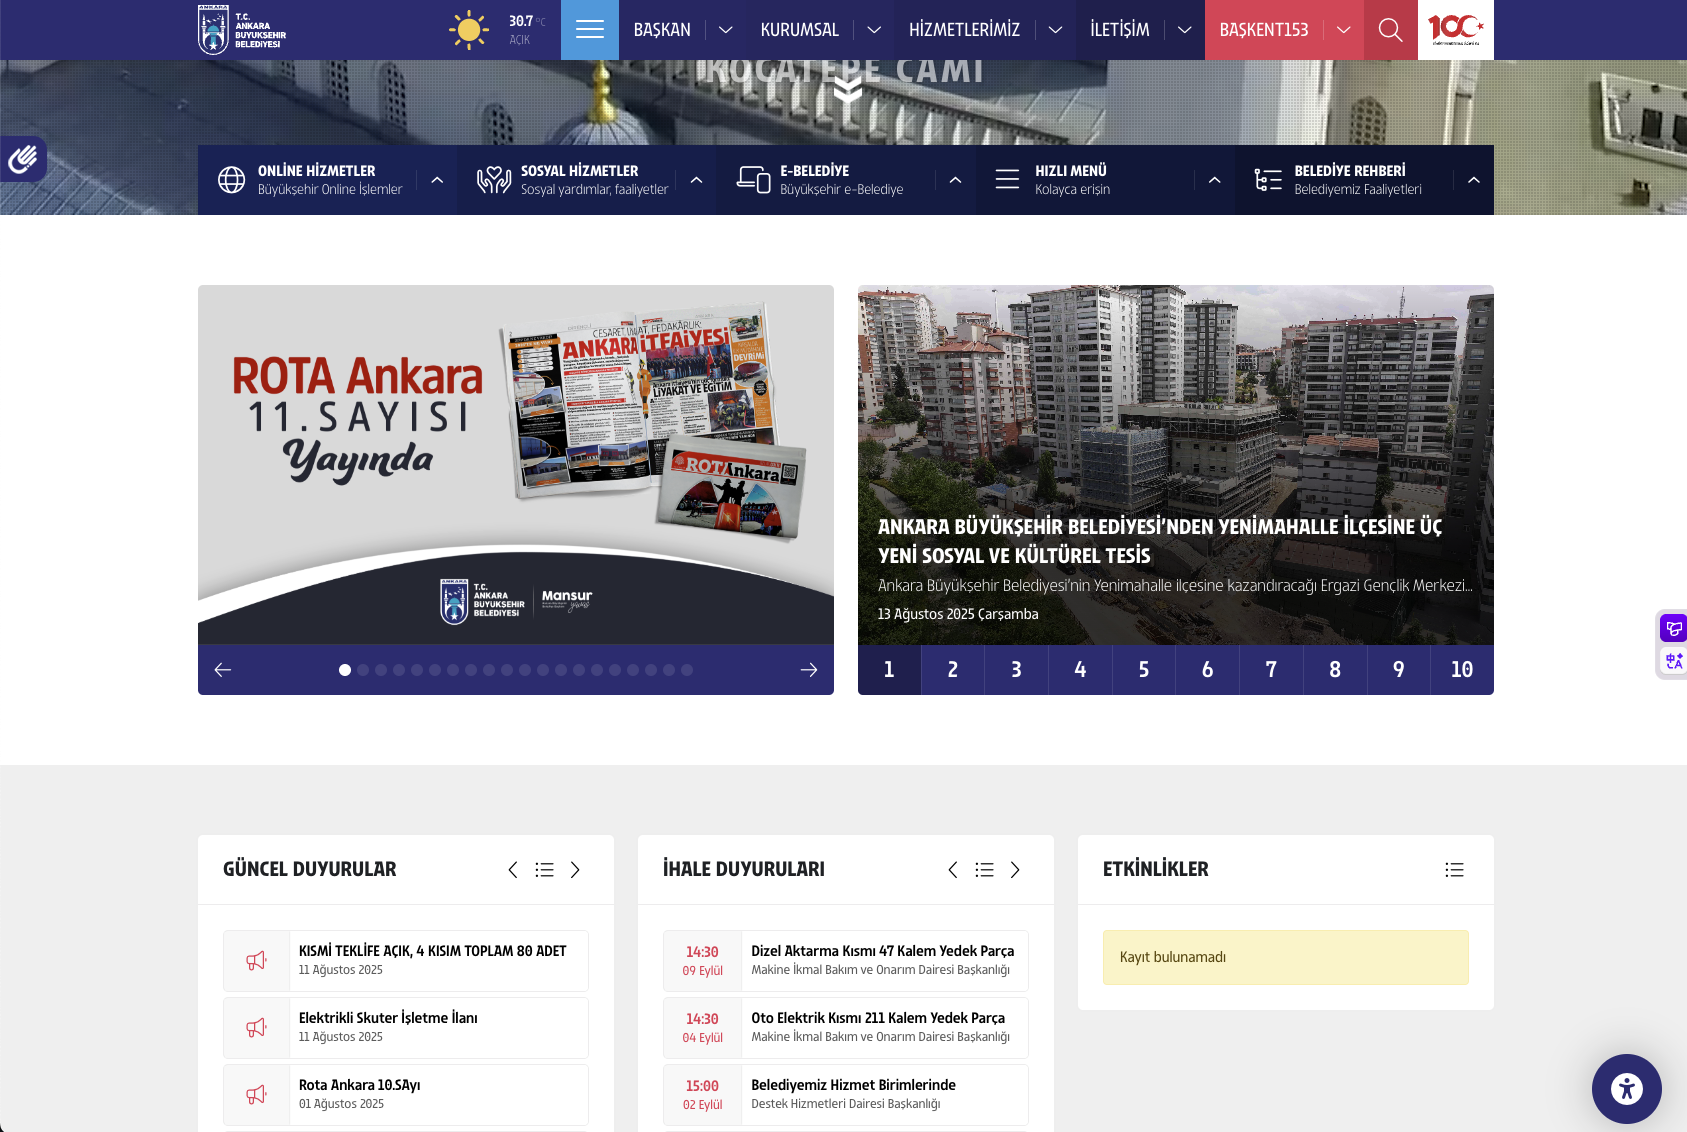This screenshot has width=1687, height=1132.
Task: Click the Kayıt bulunamadı notice
Action: click(x=1286, y=957)
